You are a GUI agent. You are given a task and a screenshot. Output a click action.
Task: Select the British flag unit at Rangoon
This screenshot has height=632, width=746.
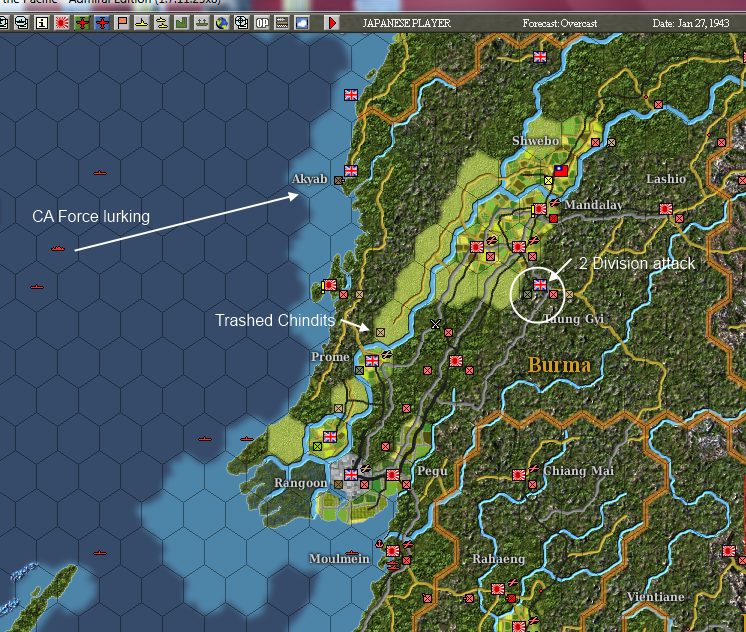(x=351, y=474)
